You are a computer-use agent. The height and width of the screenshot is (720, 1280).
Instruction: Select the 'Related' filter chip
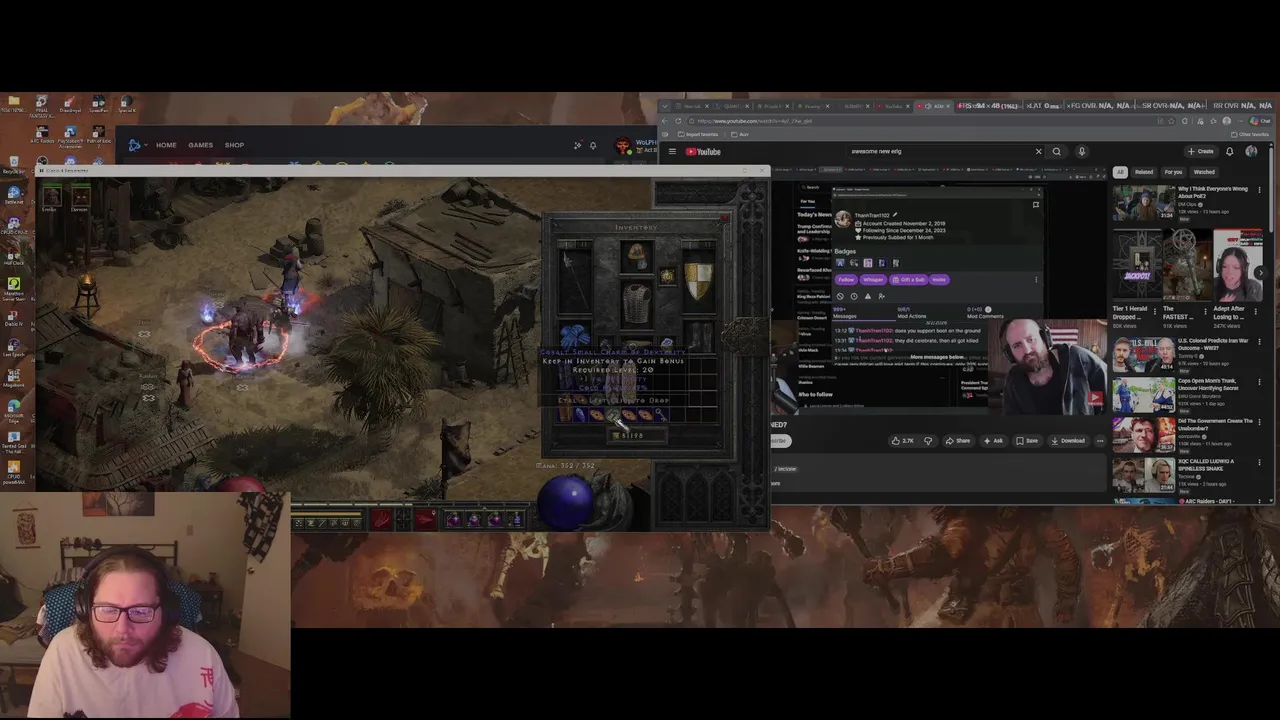[x=1144, y=172]
